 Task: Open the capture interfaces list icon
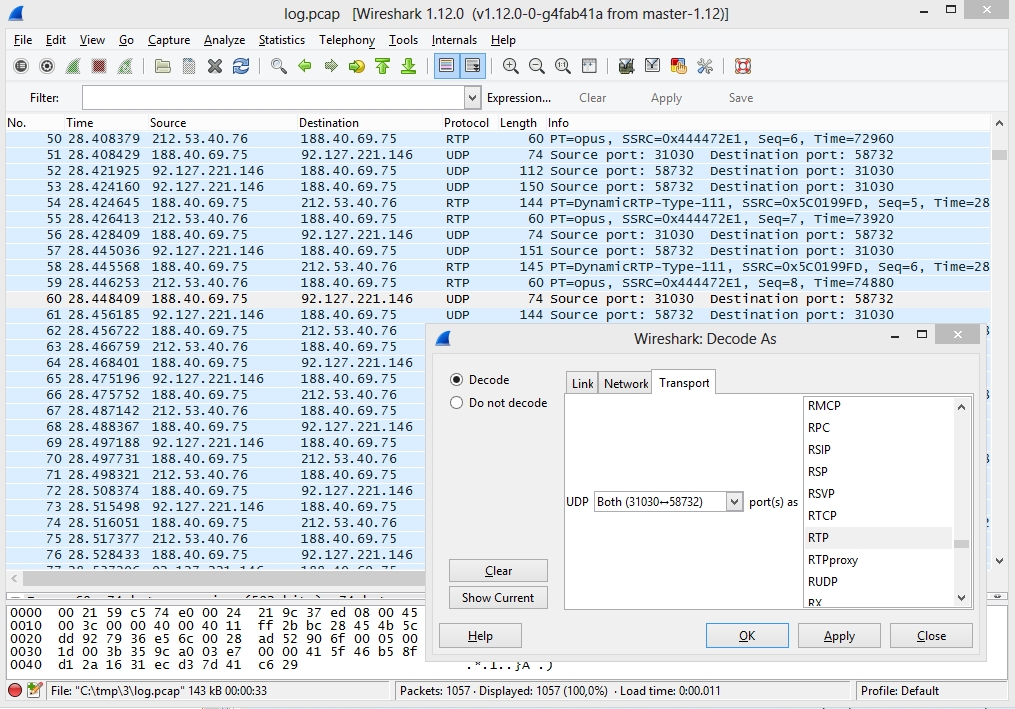pos(21,66)
